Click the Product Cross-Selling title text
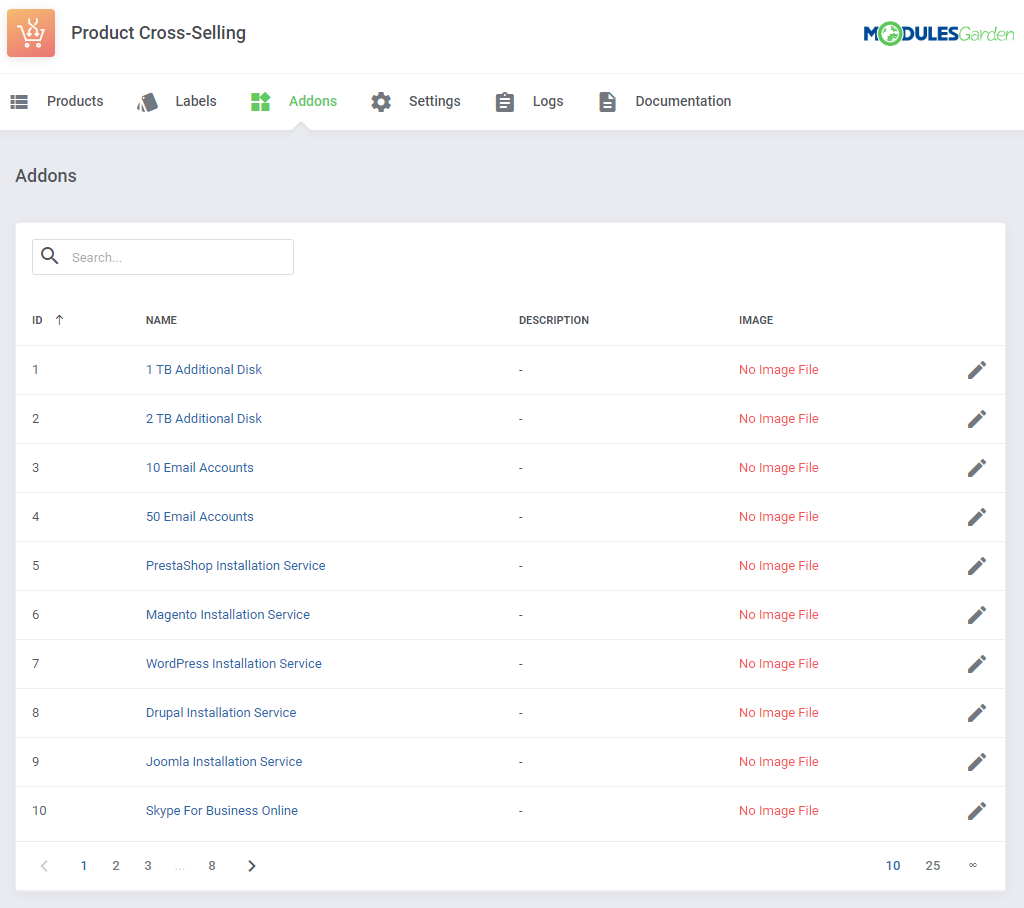This screenshot has width=1024, height=908. coord(159,33)
